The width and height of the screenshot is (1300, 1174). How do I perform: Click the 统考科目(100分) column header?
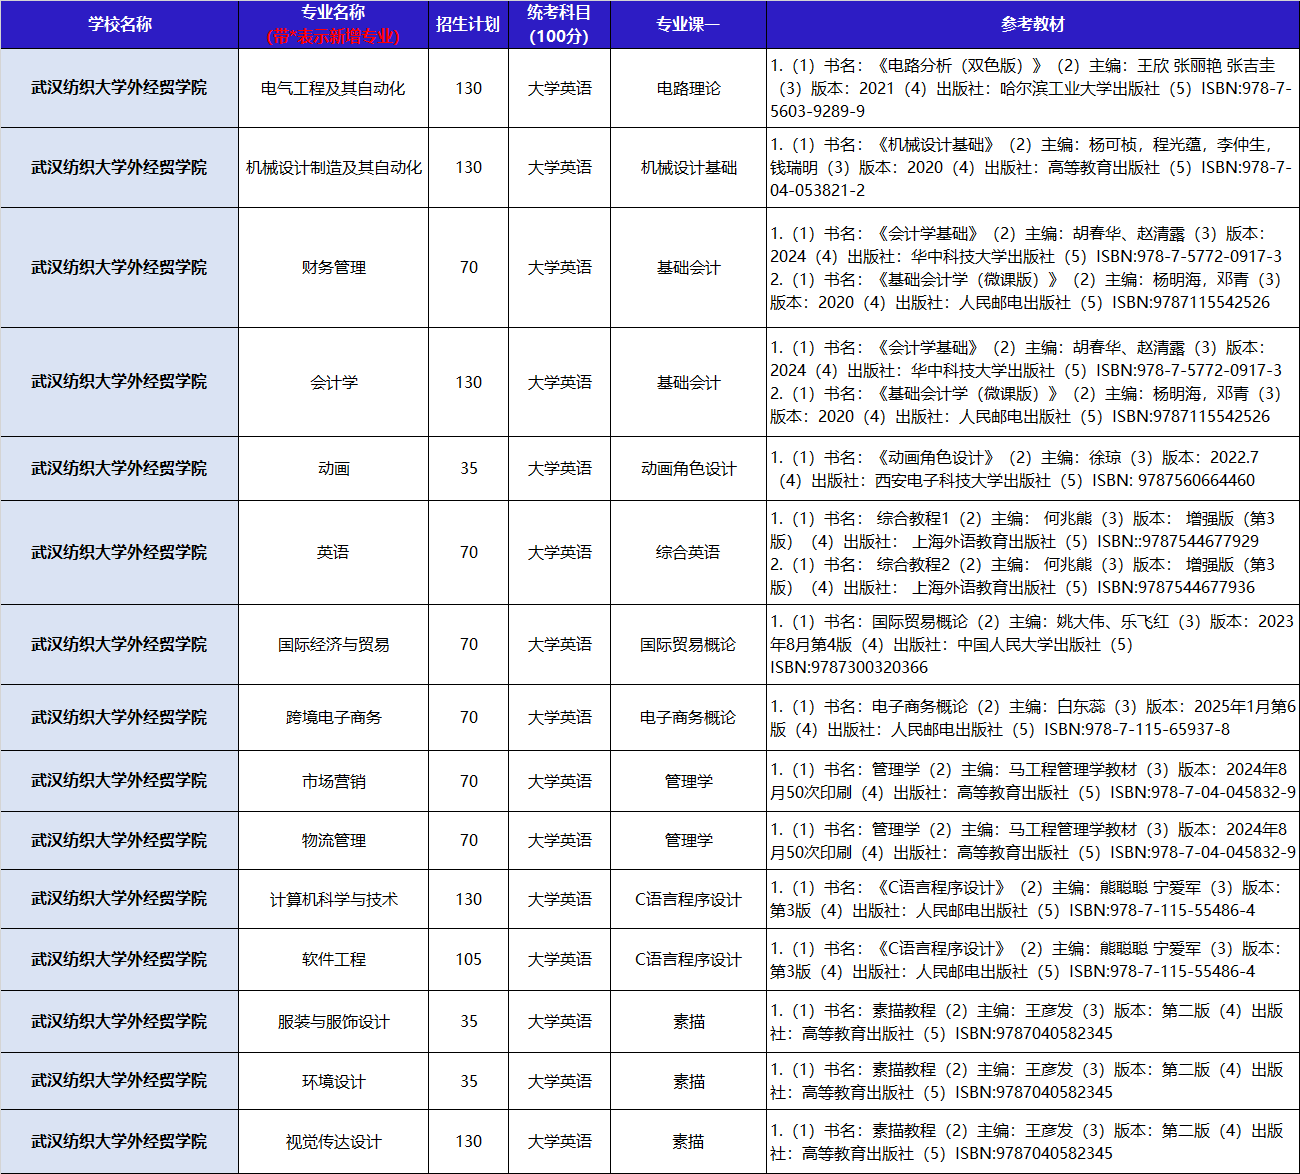point(559,24)
